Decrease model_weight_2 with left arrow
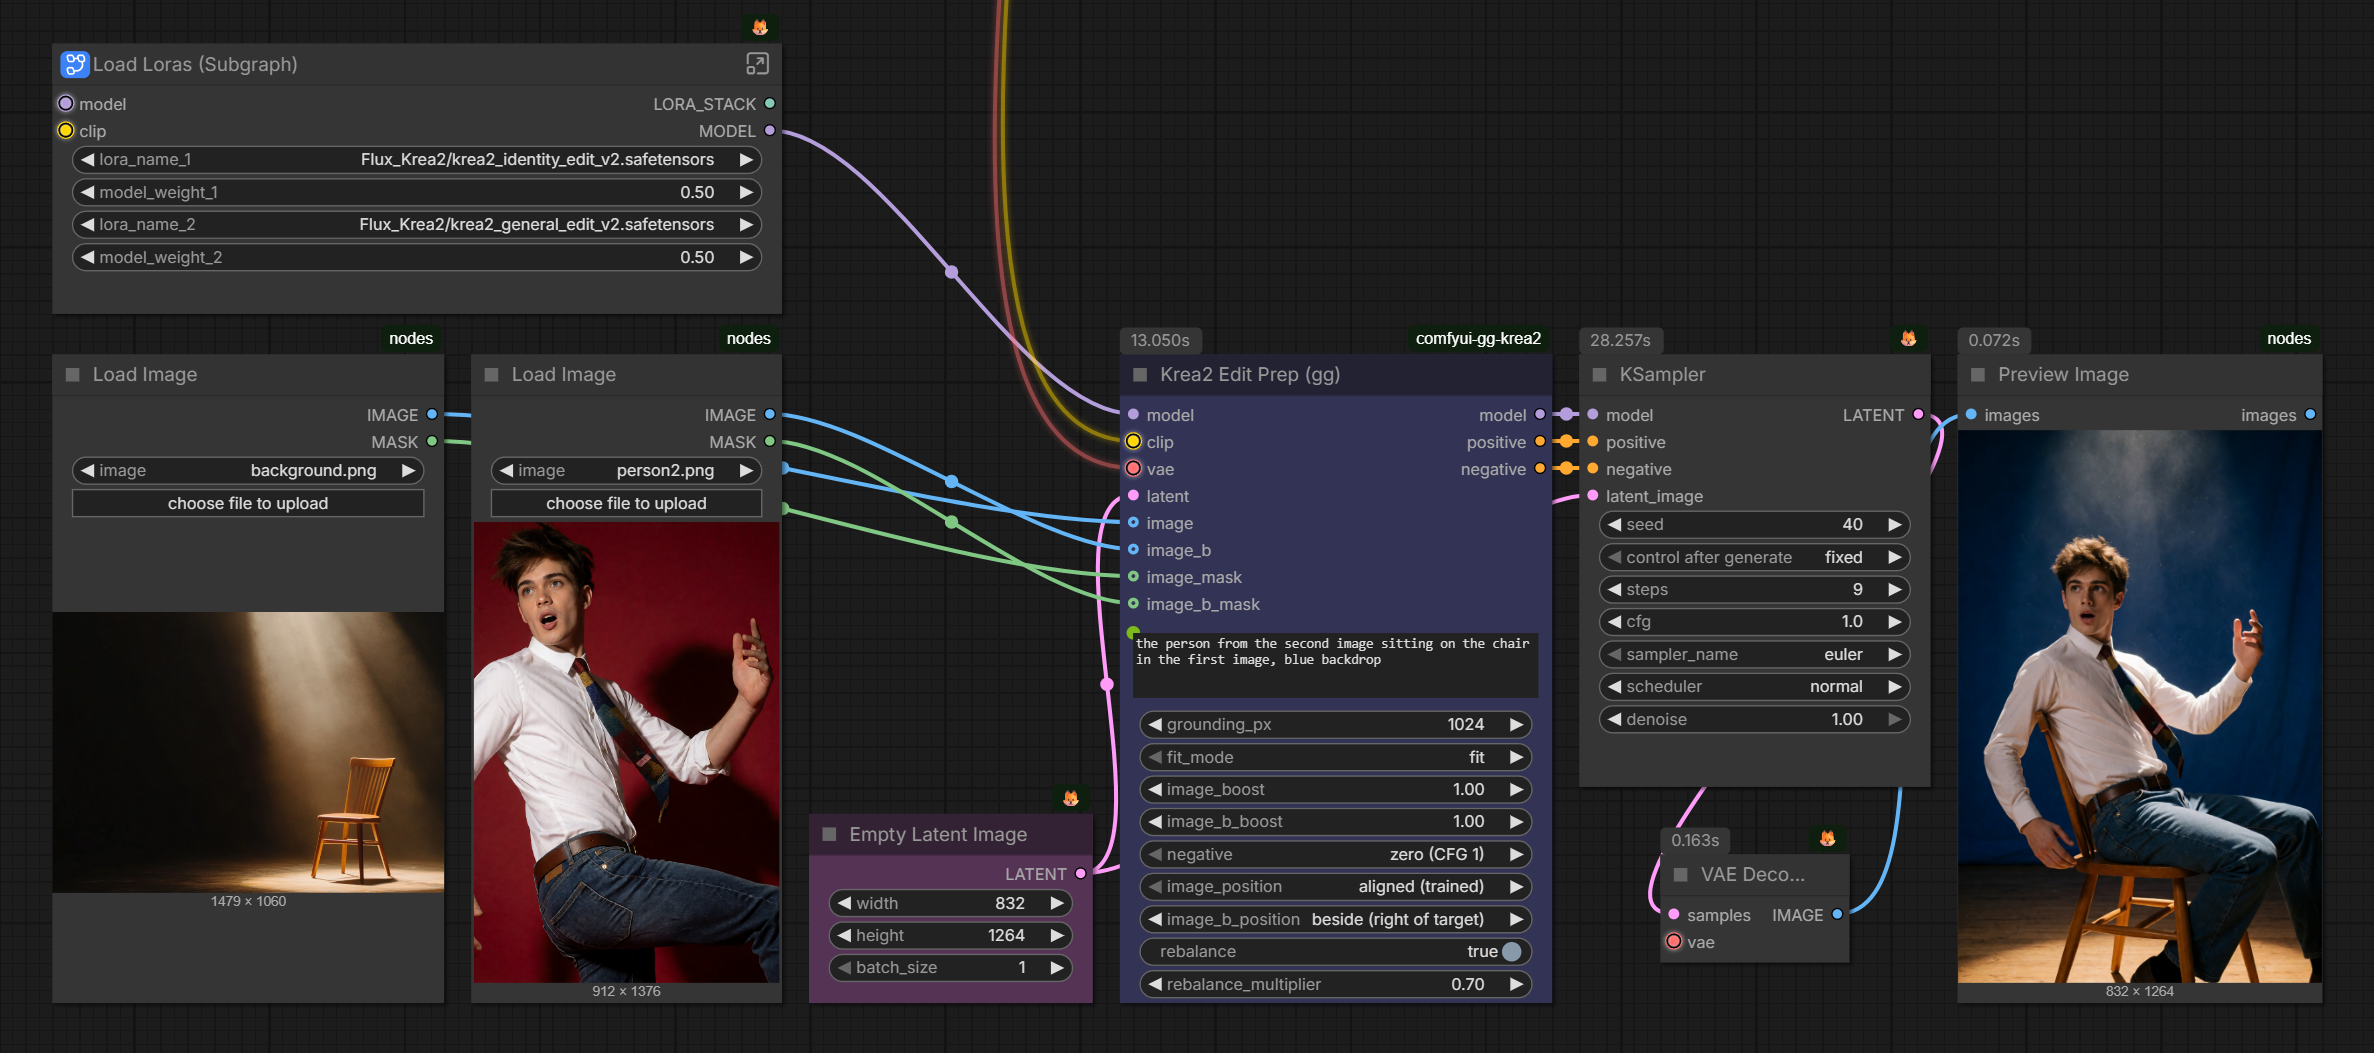 click(88, 257)
